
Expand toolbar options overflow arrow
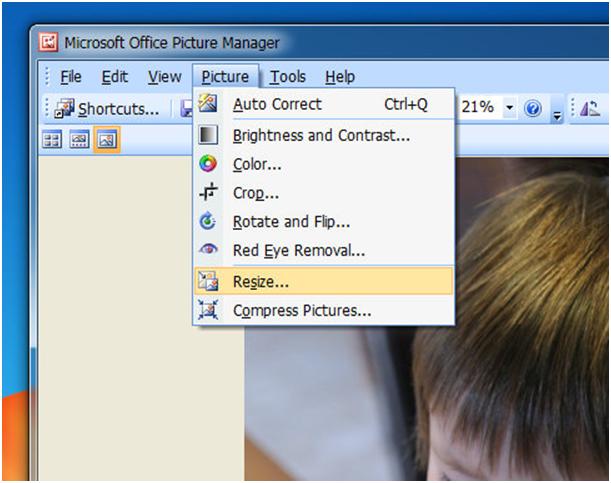pyautogui.click(x=557, y=115)
